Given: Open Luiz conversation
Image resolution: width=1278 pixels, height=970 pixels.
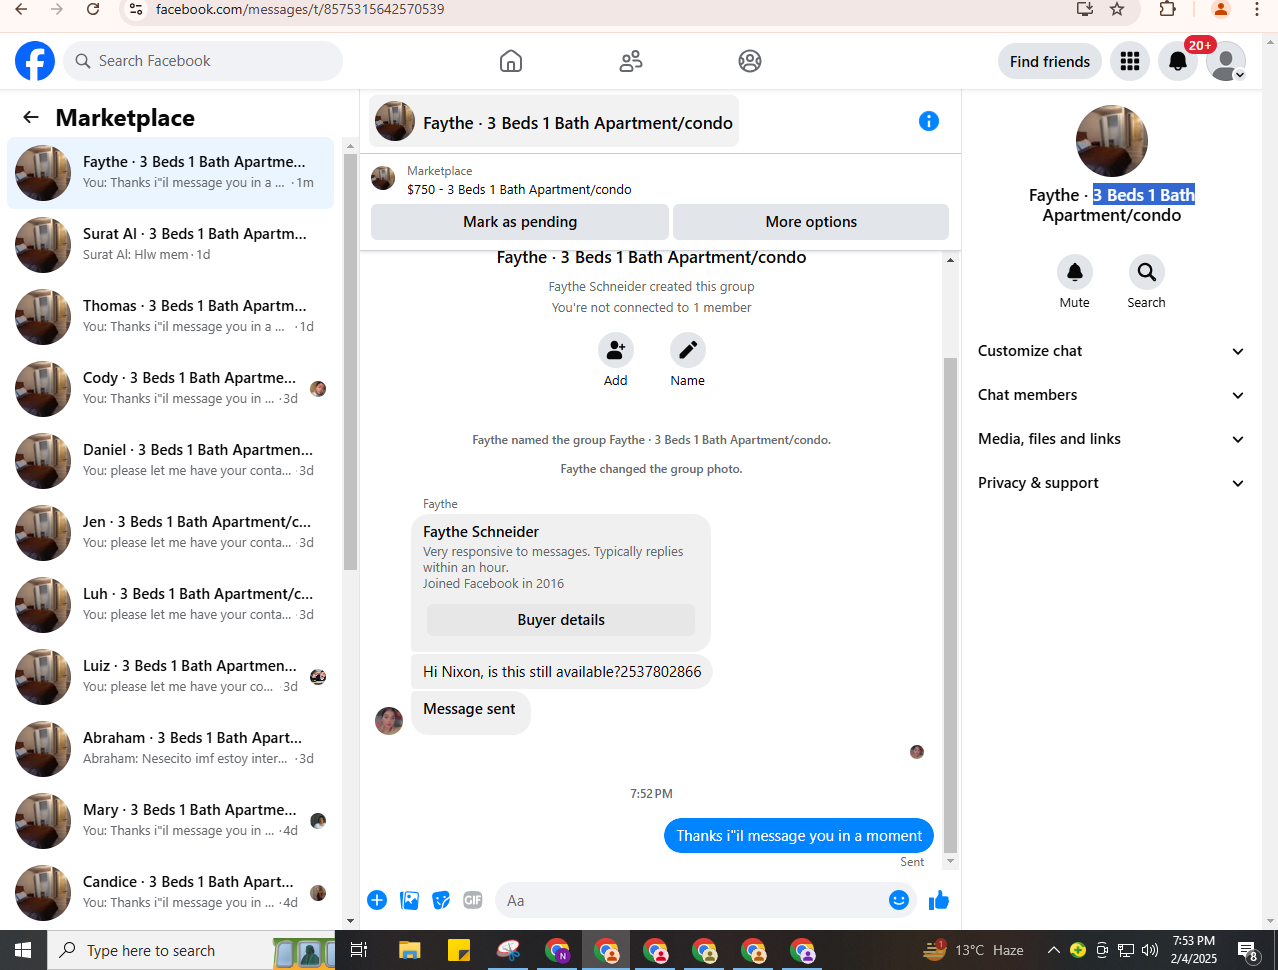Looking at the screenshot, I should click(x=171, y=677).
